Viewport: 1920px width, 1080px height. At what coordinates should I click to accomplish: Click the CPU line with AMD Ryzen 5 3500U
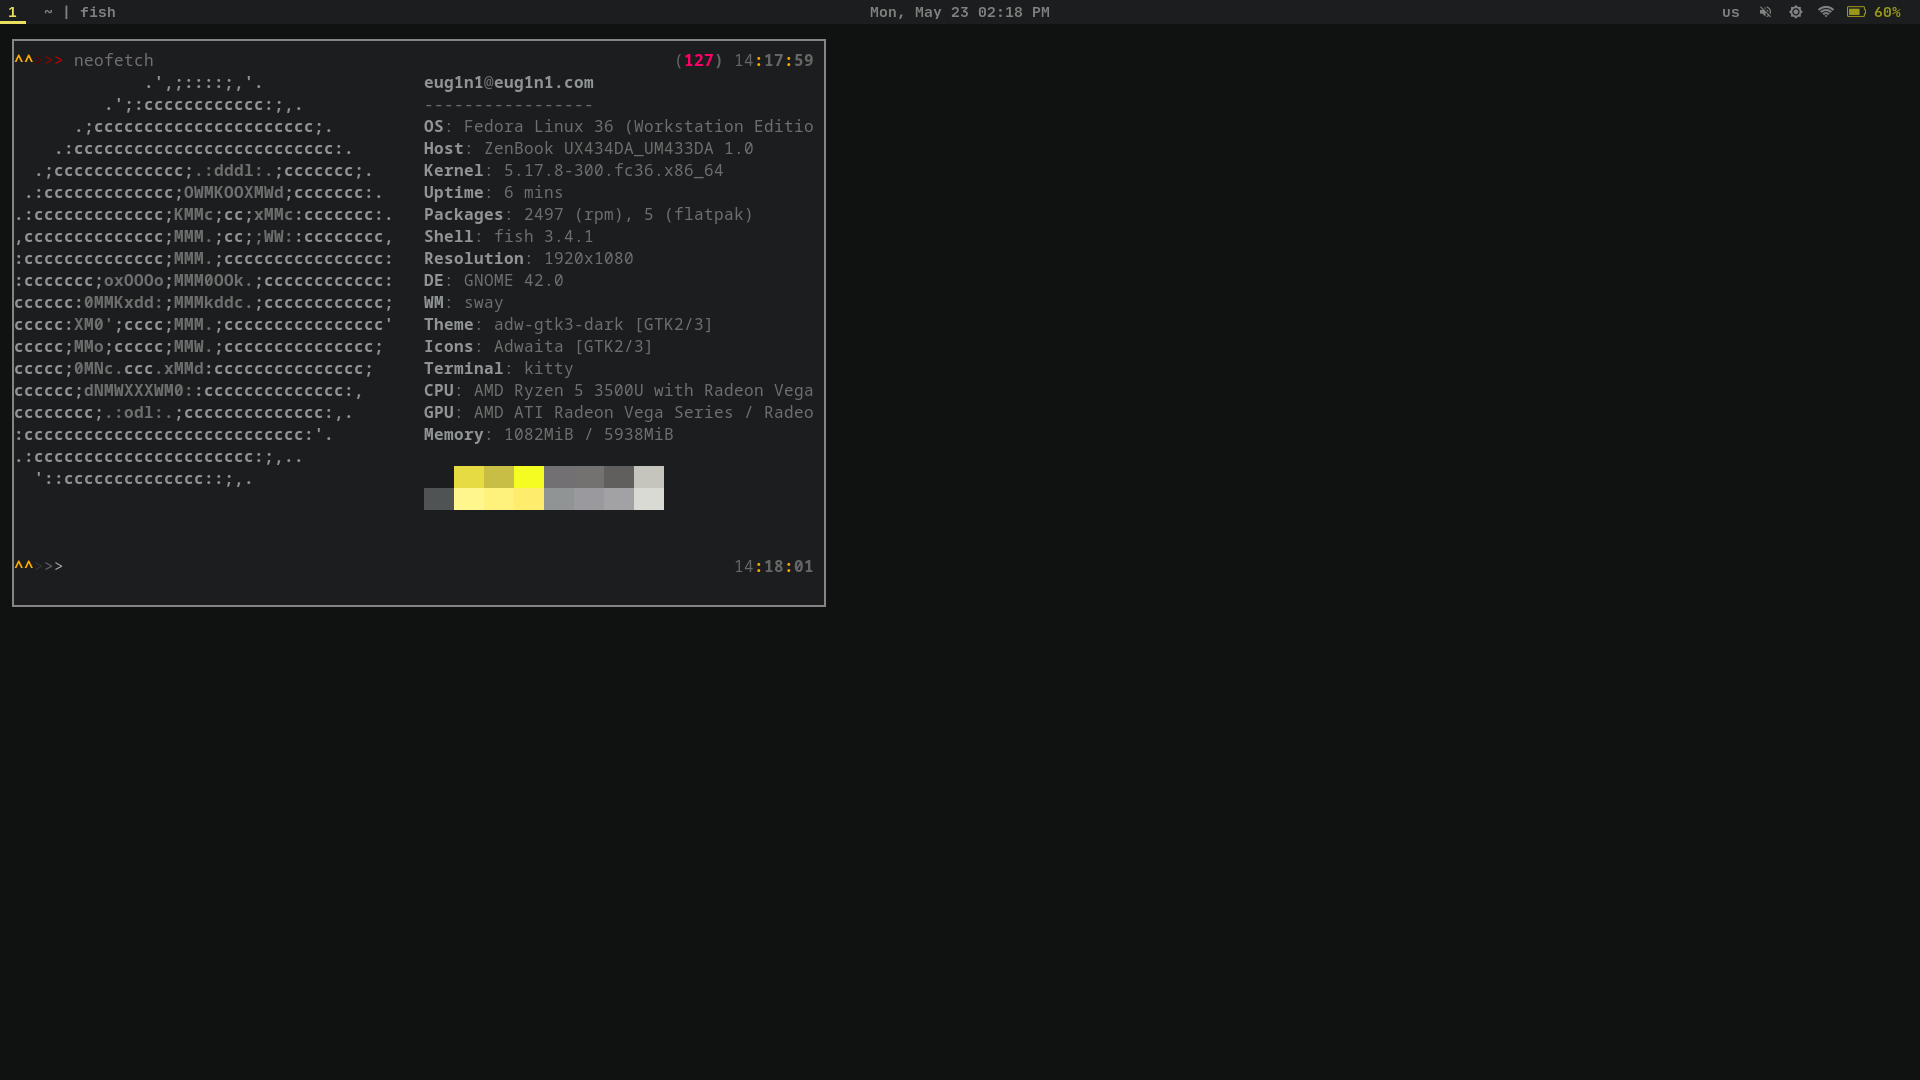pos(619,390)
